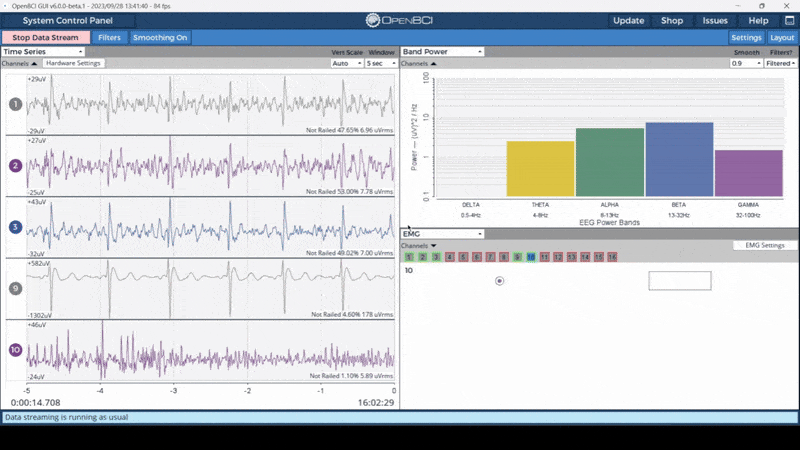Click channel 1 circle in Time Series
The width and height of the screenshot is (800, 450).
[x=15, y=104]
